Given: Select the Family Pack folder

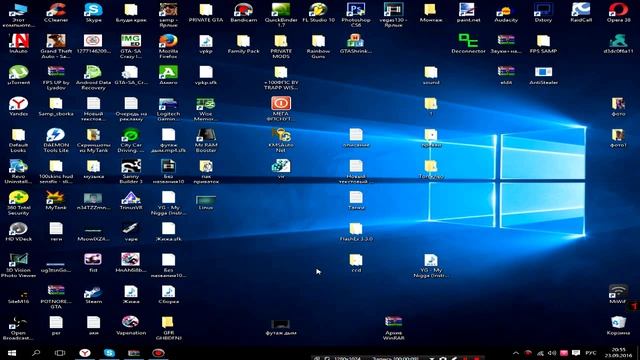Looking at the screenshot, I should point(243,43).
